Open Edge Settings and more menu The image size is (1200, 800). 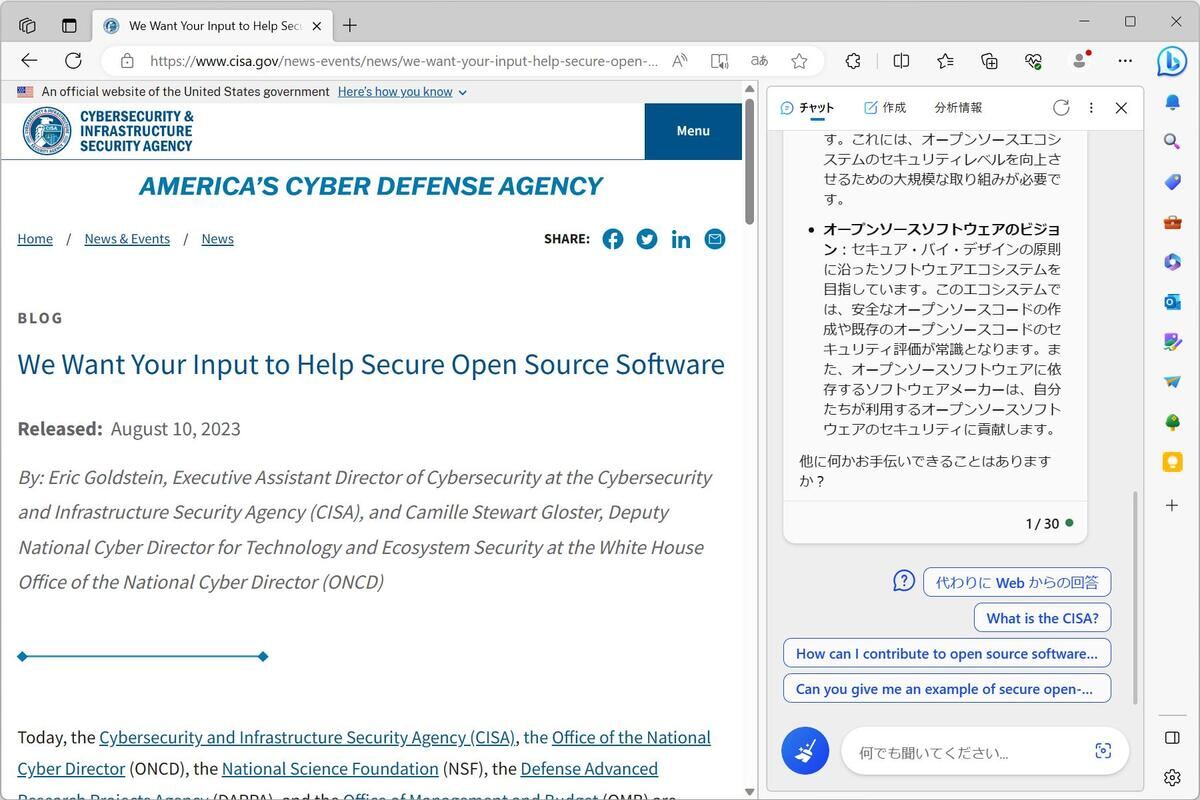1125,61
